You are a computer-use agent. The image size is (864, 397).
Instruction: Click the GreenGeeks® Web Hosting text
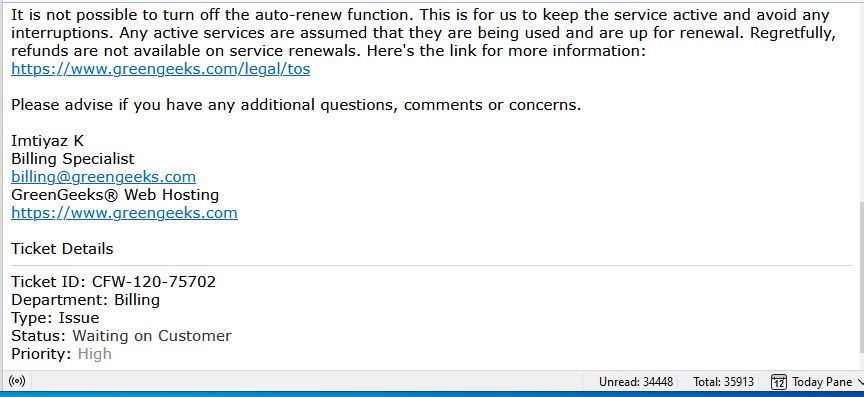pos(115,195)
